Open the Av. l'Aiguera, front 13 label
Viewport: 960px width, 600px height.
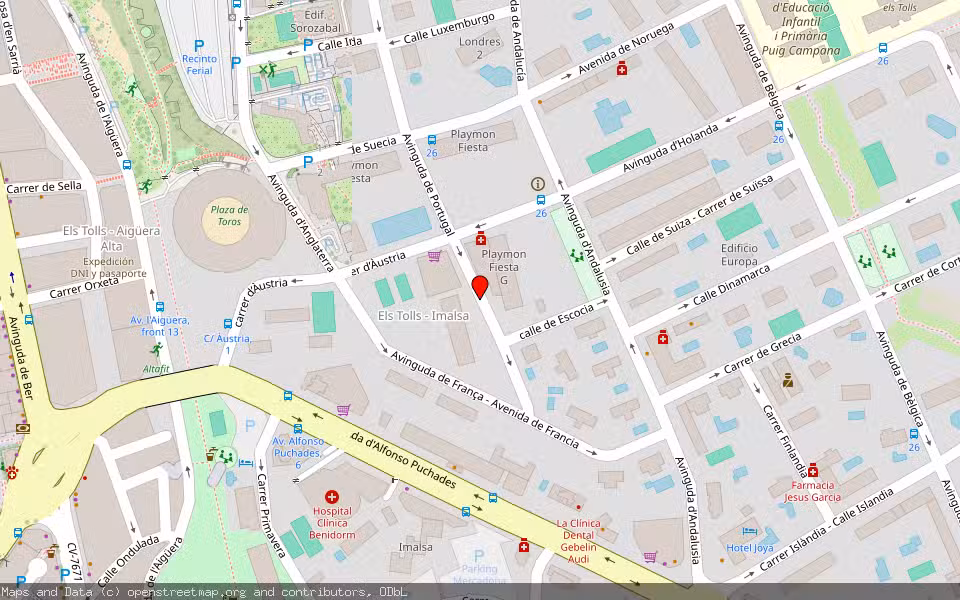(x=160, y=326)
